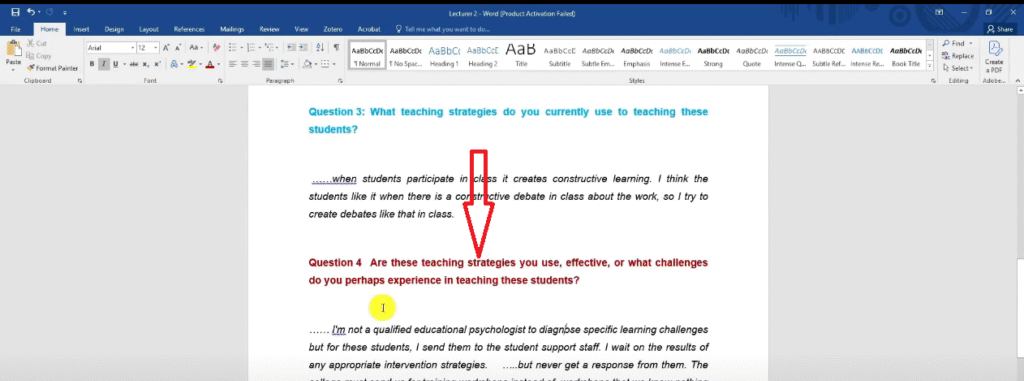
Task: Click the Paste clipboard icon
Action: pos(14,48)
